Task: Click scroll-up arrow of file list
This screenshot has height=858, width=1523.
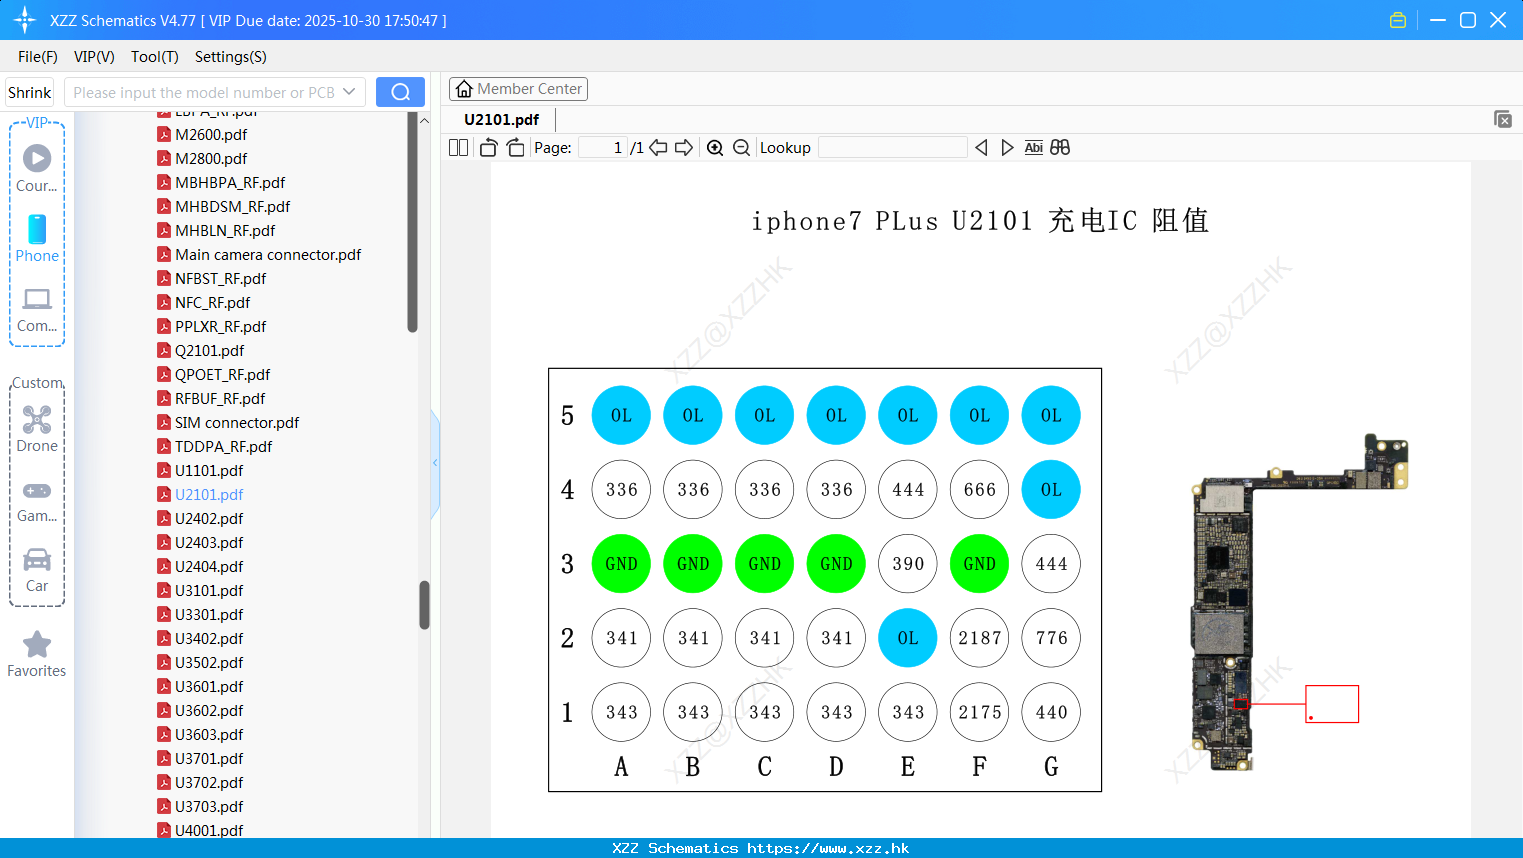Action: coord(424,120)
